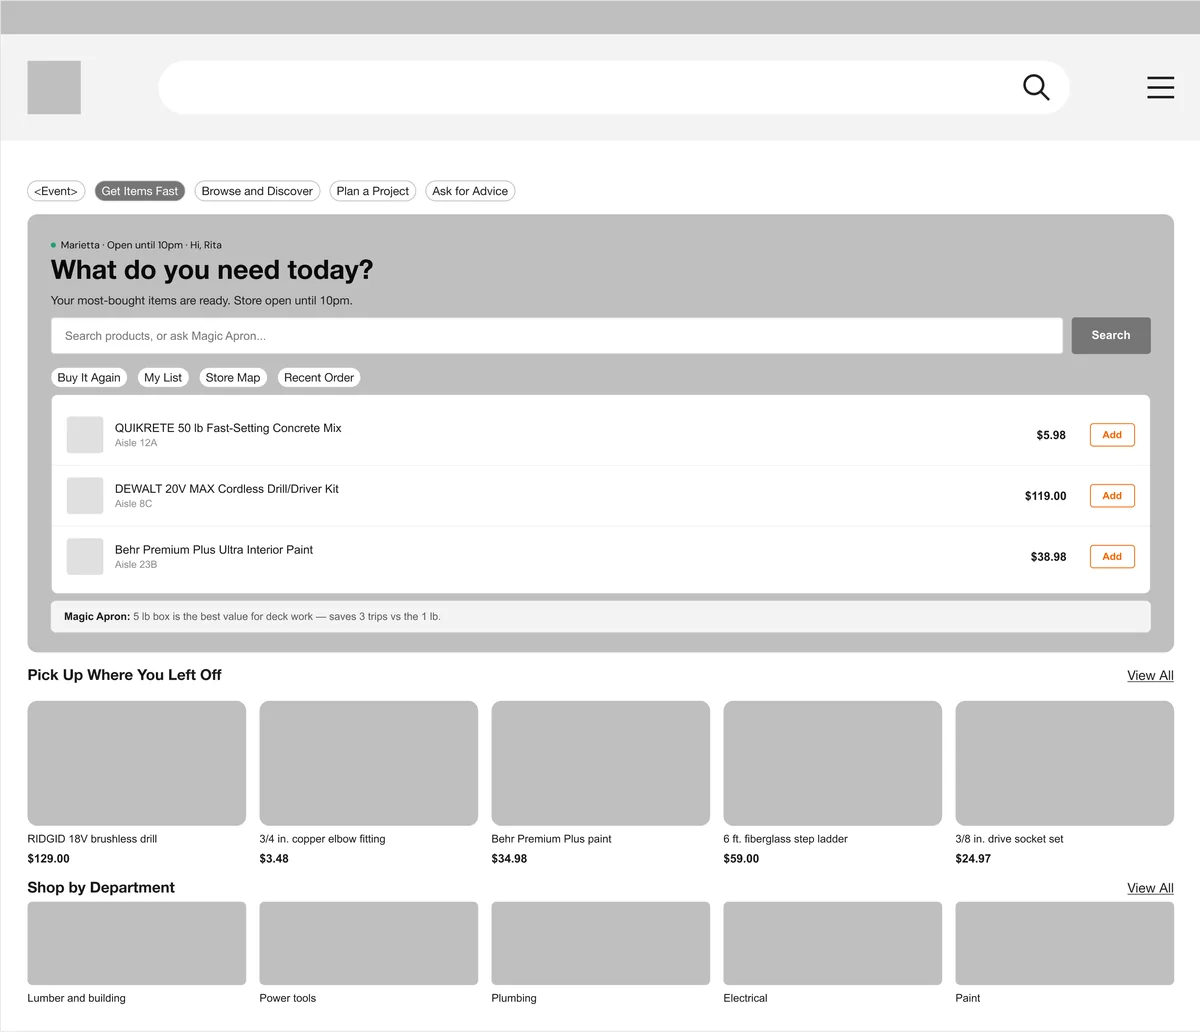
Task: Focus the top header search bar
Action: click(x=613, y=87)
